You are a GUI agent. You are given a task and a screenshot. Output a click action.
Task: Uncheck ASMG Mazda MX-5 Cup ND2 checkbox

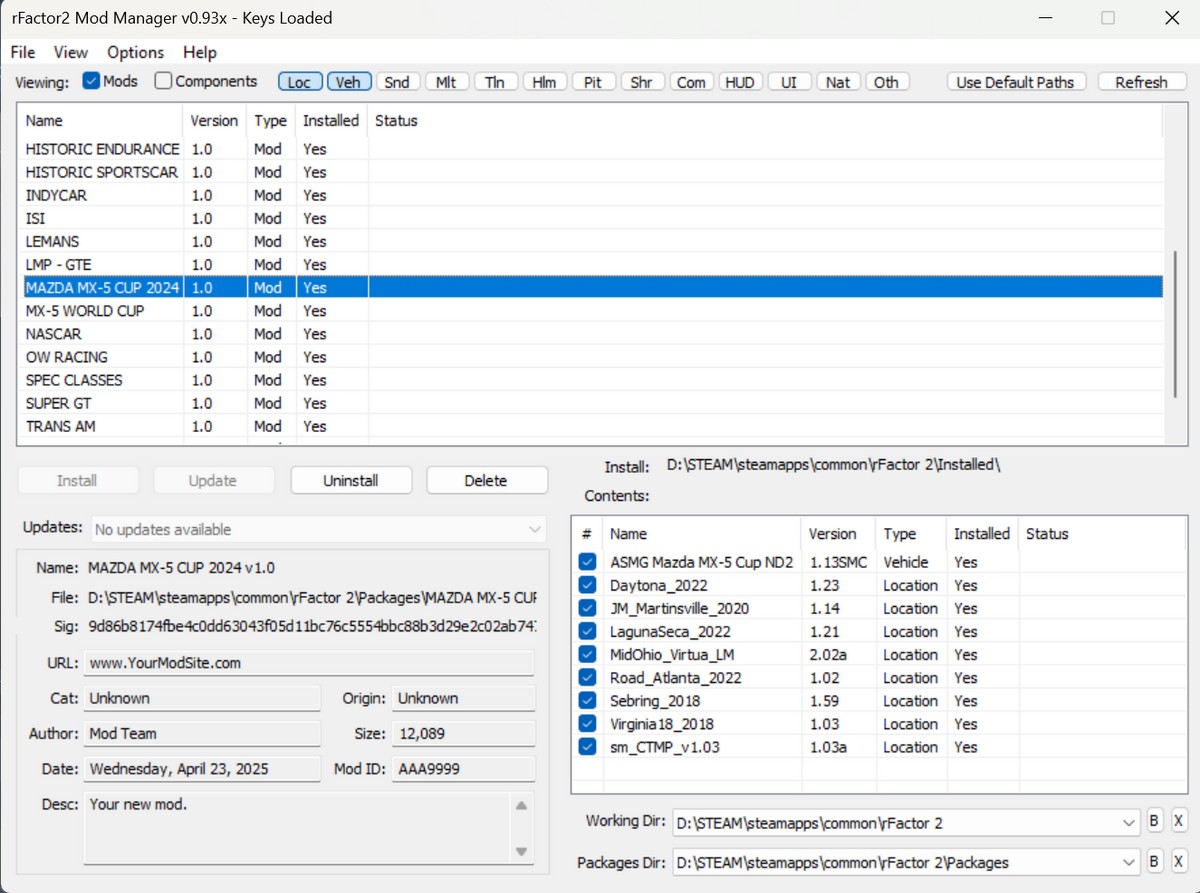588,562
